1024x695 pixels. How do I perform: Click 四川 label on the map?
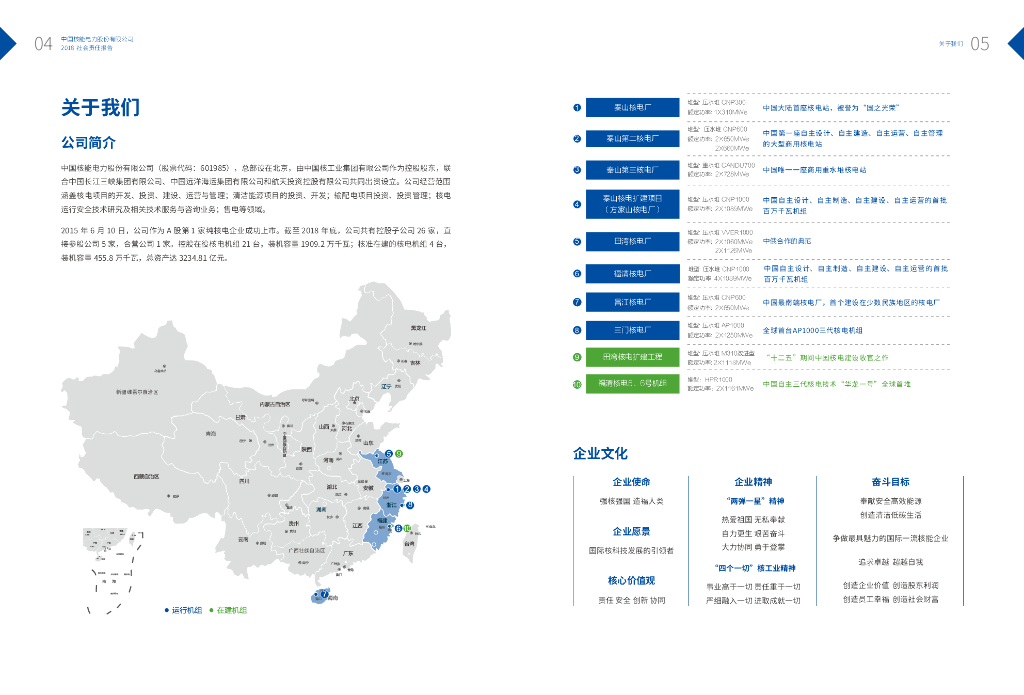[244, 481]
